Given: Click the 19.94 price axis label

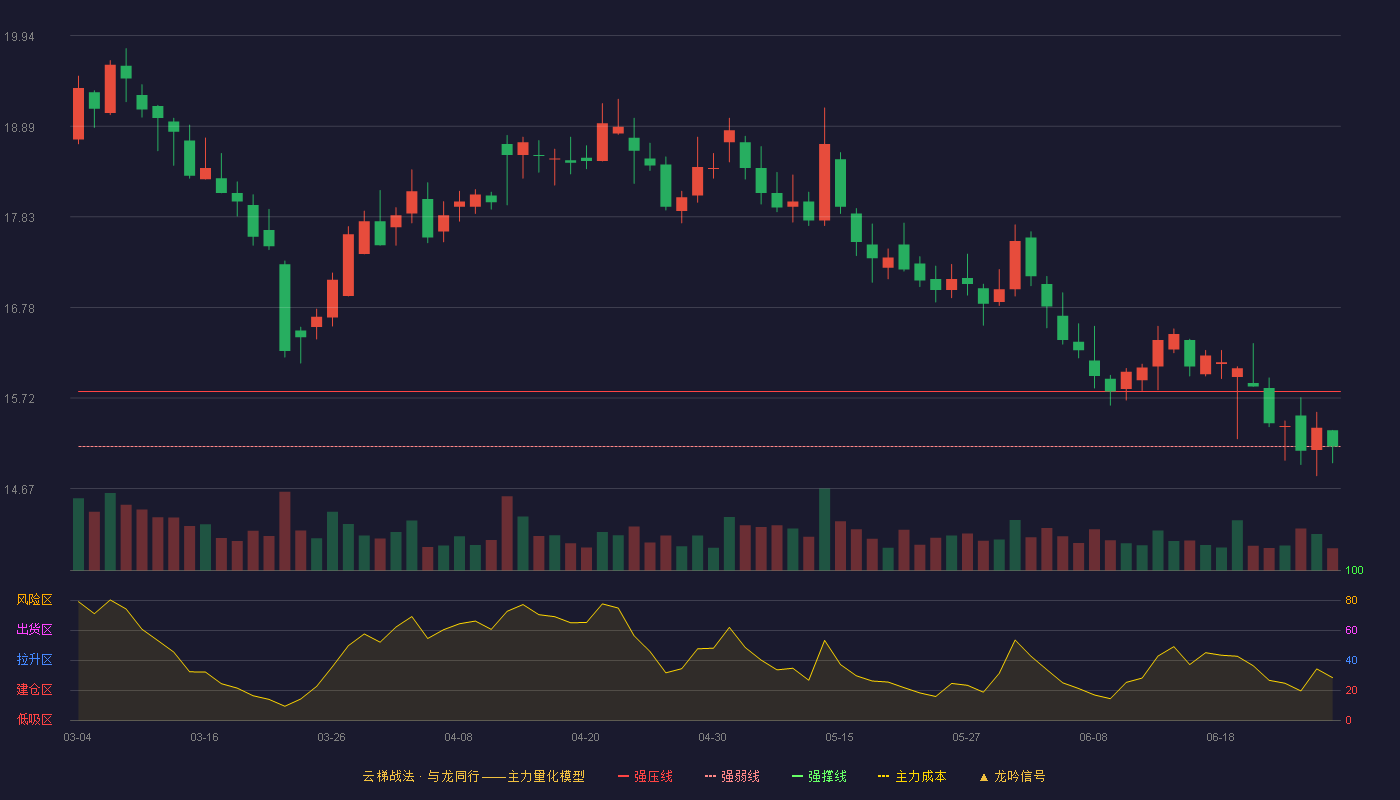Looking at the screenshot, I should (x=19, y=37).
